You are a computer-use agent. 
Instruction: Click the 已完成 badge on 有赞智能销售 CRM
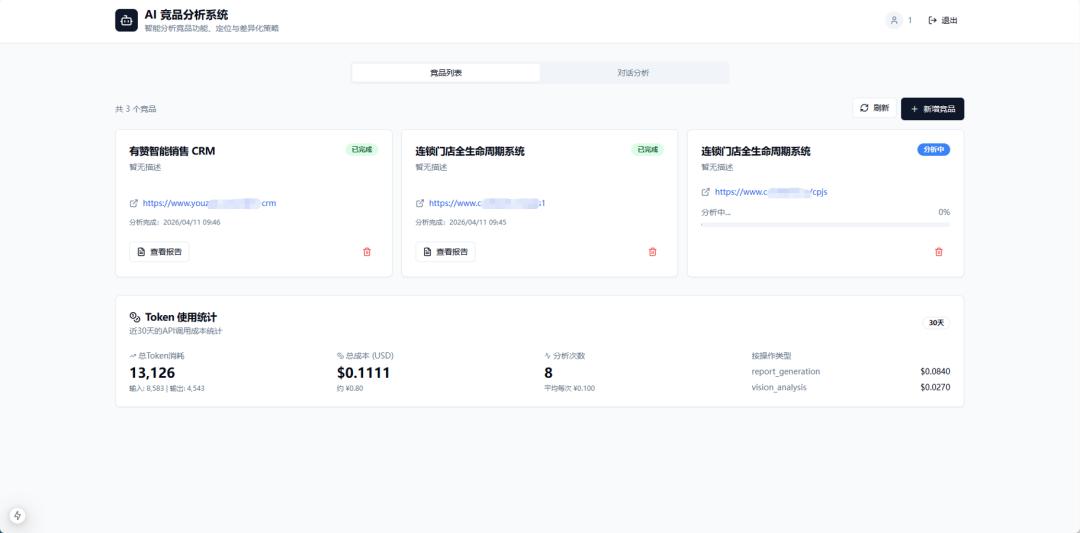tap(361, 149)
